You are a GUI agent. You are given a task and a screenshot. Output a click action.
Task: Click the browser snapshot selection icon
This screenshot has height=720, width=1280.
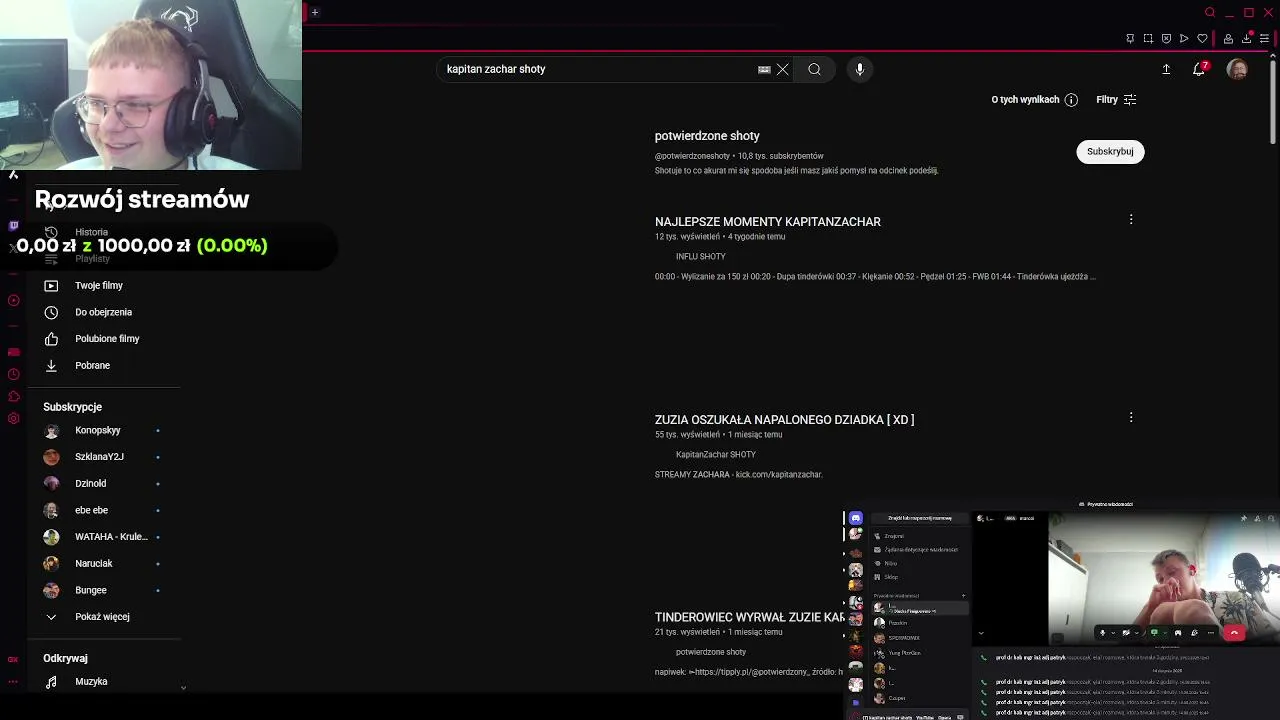1148,38
